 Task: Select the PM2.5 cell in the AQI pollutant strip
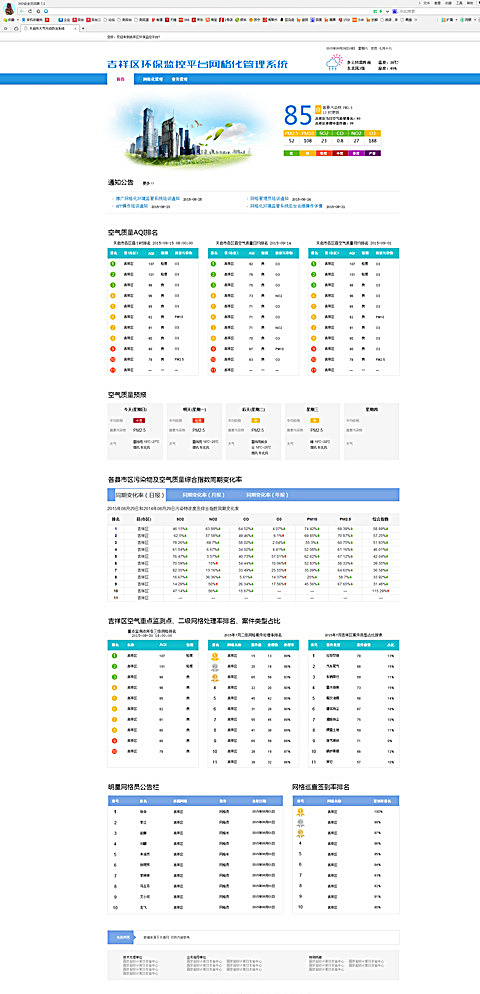291,133
